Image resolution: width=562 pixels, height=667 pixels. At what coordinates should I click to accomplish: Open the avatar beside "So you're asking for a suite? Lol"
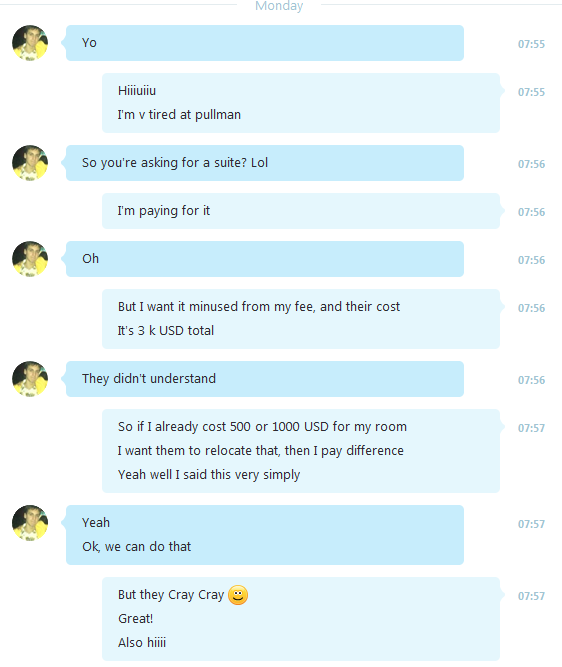tap(30, 163)
